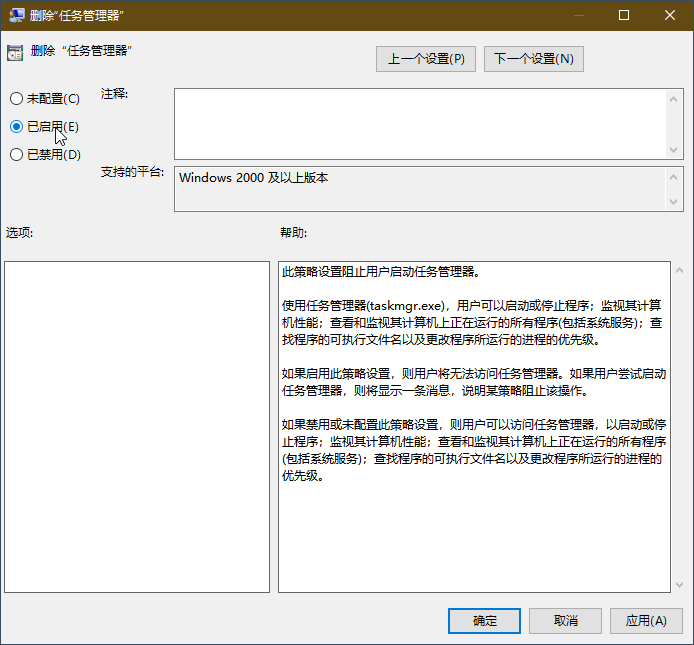The height and width of the screenshot is (645, 694).
Task: Click the up arrow of 注释 scrollbar
Action: tap(674, 99)
